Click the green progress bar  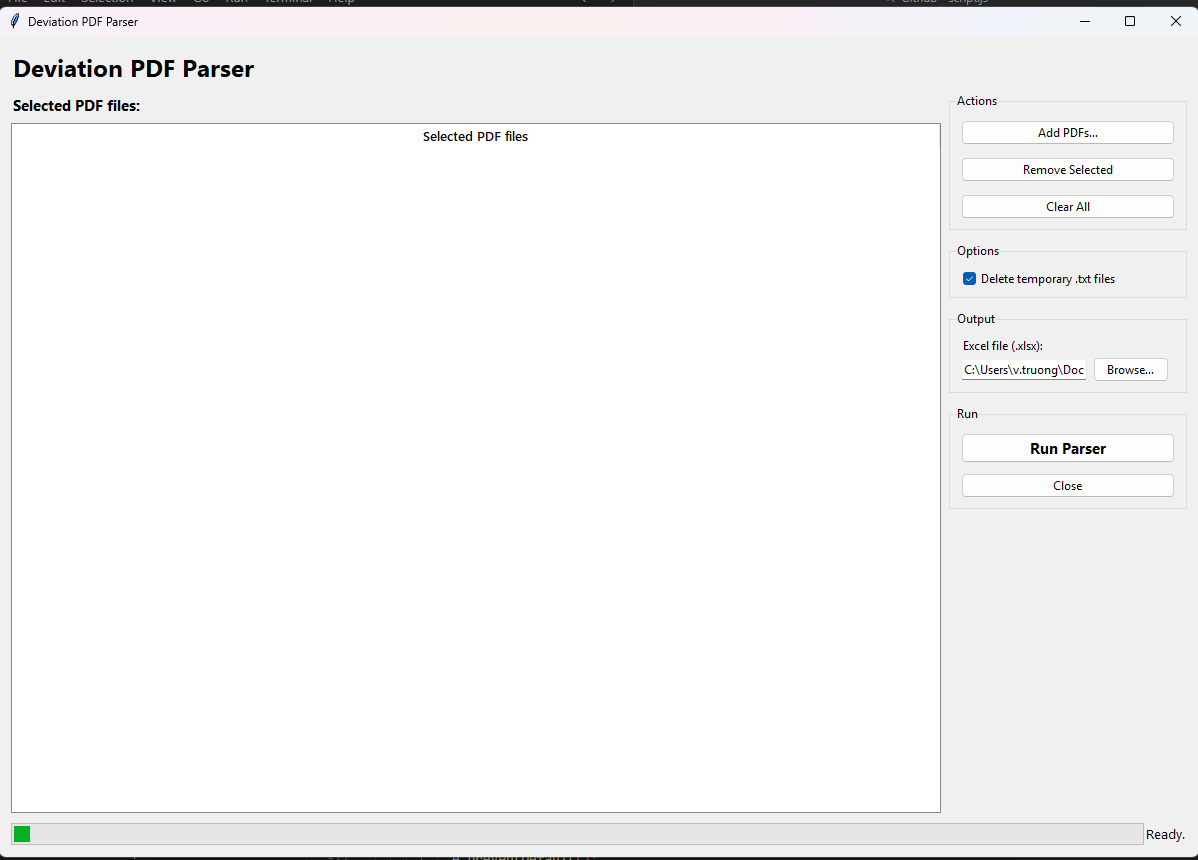[x=577, y=834]
